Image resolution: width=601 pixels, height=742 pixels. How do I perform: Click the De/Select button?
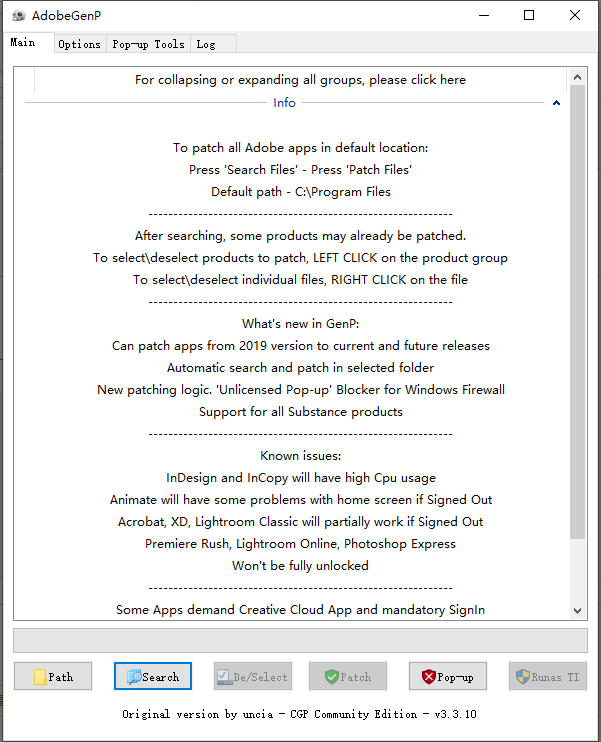pyautogui.click(x=253, y=676)
